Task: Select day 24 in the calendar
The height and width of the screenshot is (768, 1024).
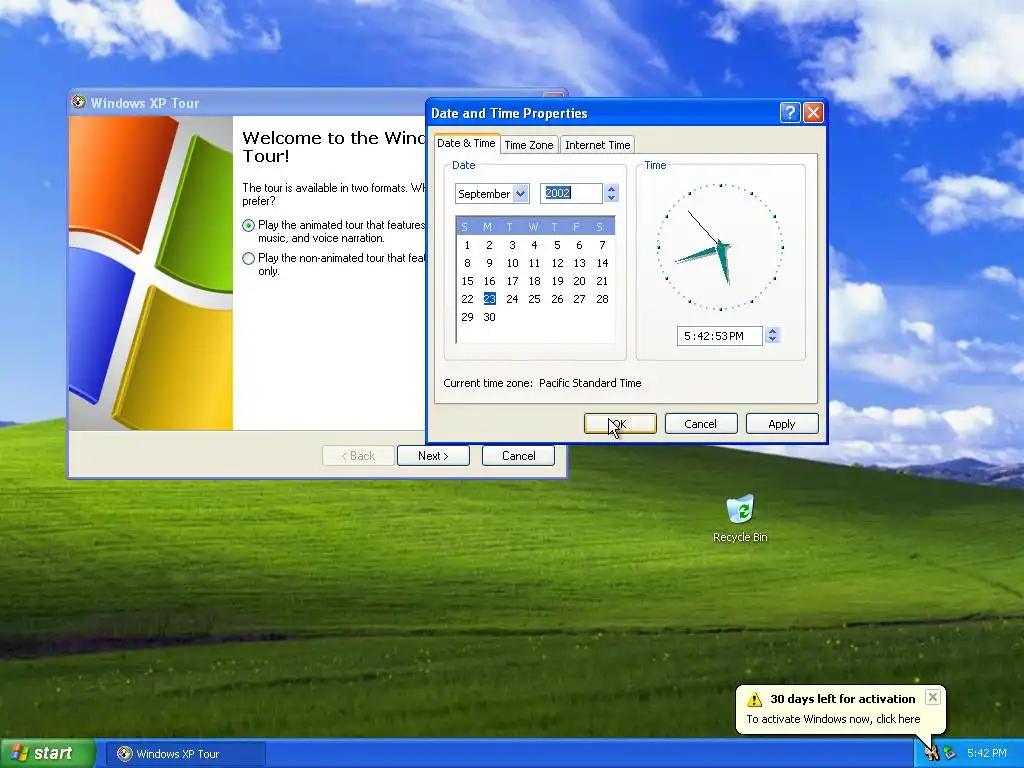Action: (x=512, y=298)
